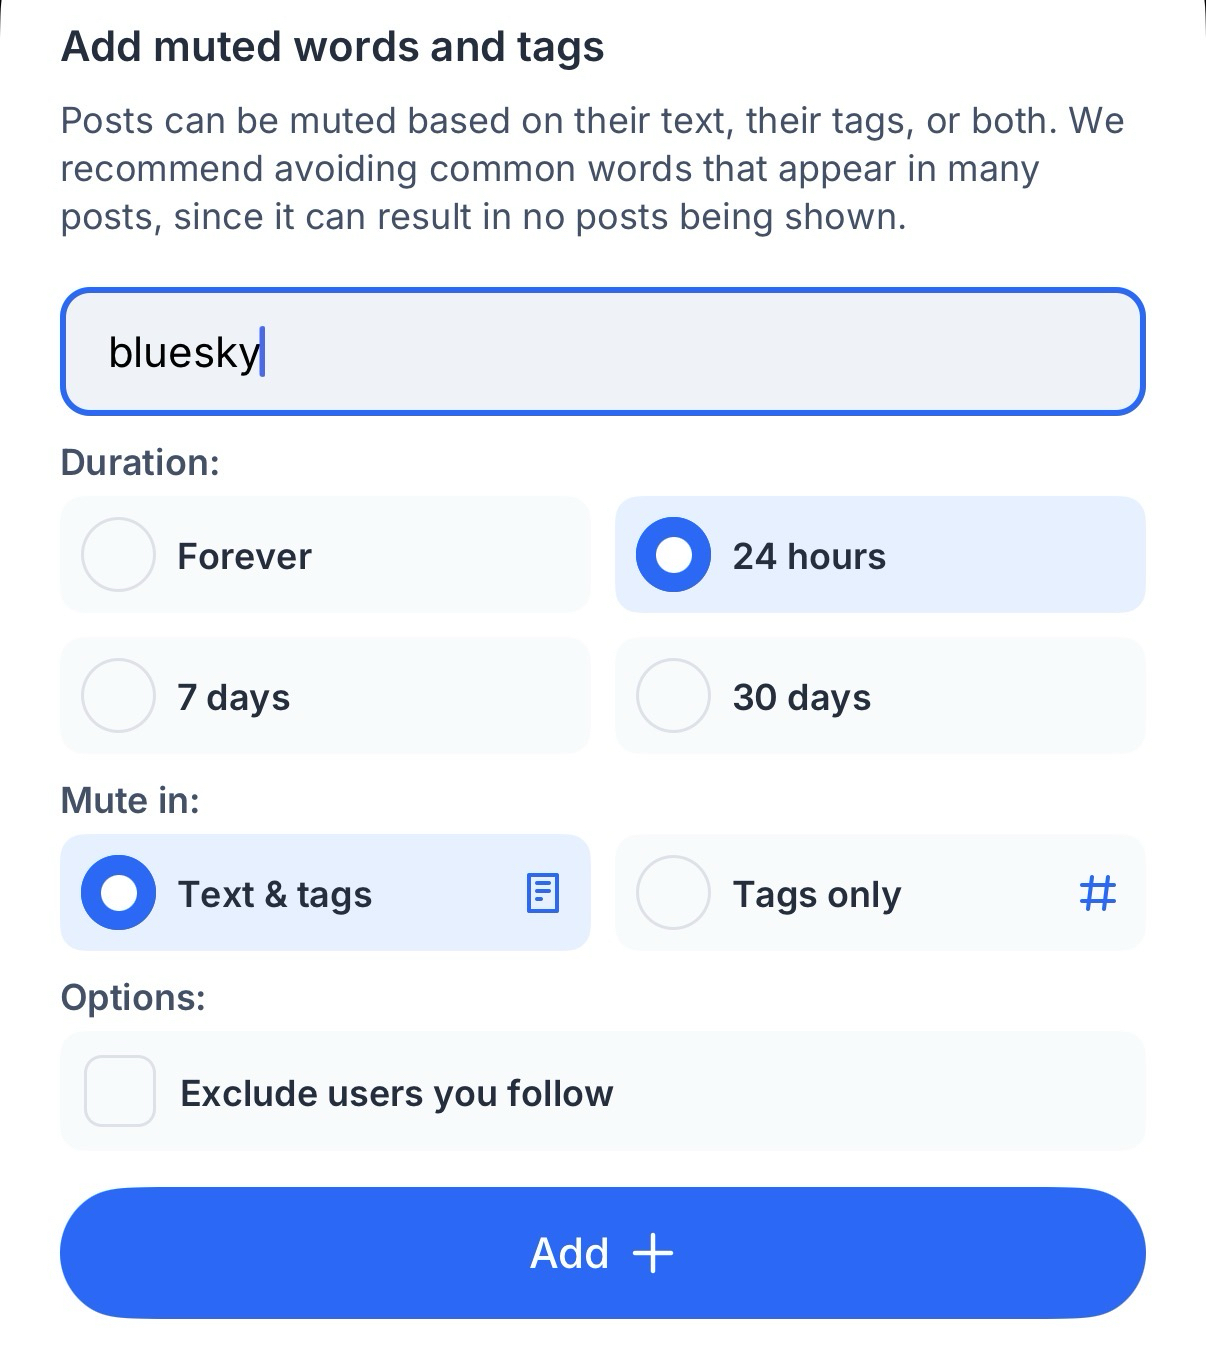The width and height of the screenshot is (1206, 1362).
Task: Set duration to 30 days
Action: click(x=673, y=696)
